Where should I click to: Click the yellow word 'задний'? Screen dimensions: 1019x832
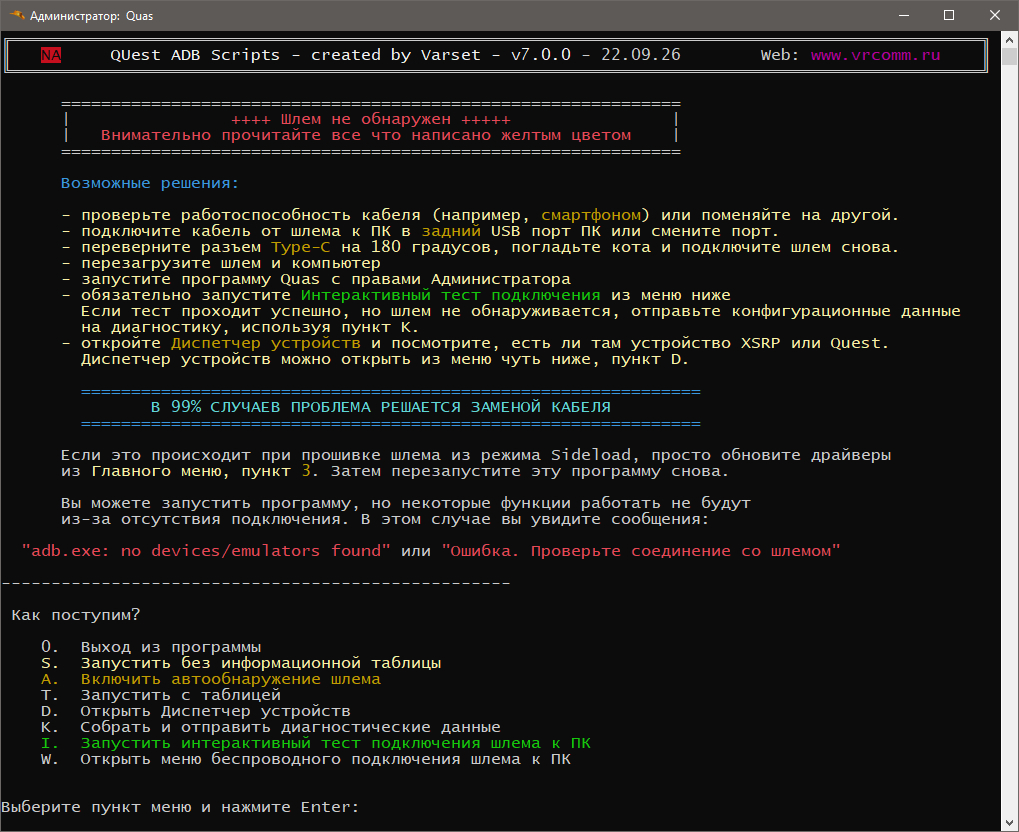coord(452,231)
